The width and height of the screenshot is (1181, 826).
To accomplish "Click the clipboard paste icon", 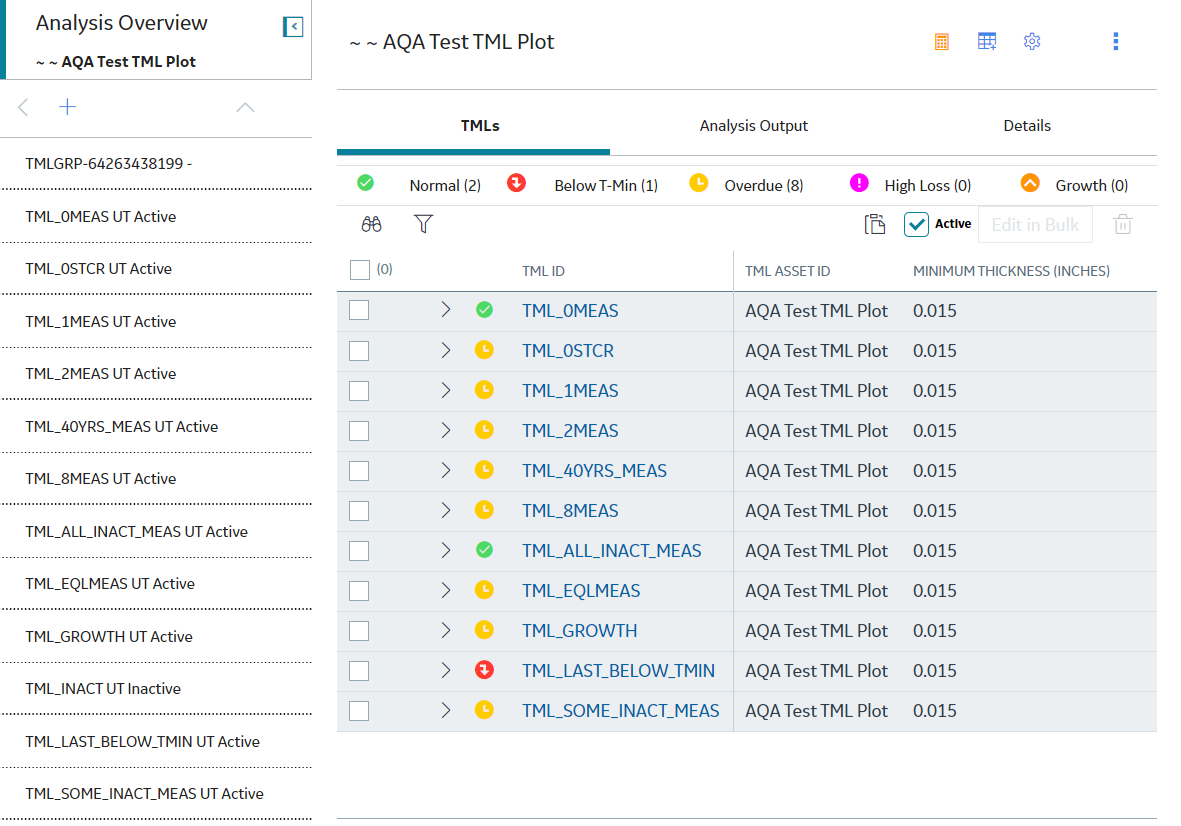I will tap(874, 224).
